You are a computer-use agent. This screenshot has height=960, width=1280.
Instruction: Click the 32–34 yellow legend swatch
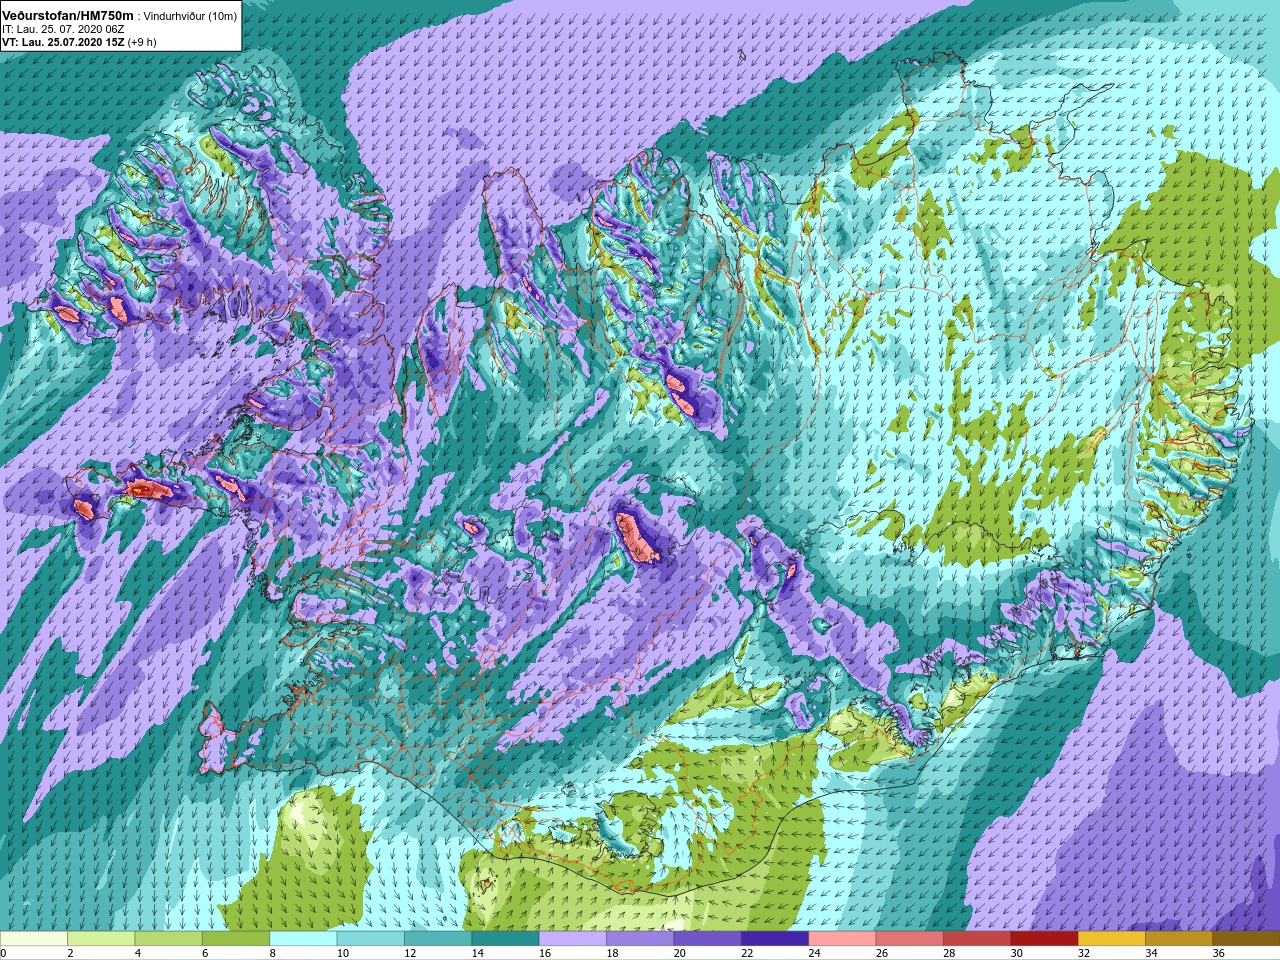click(x=1111, y=939)
